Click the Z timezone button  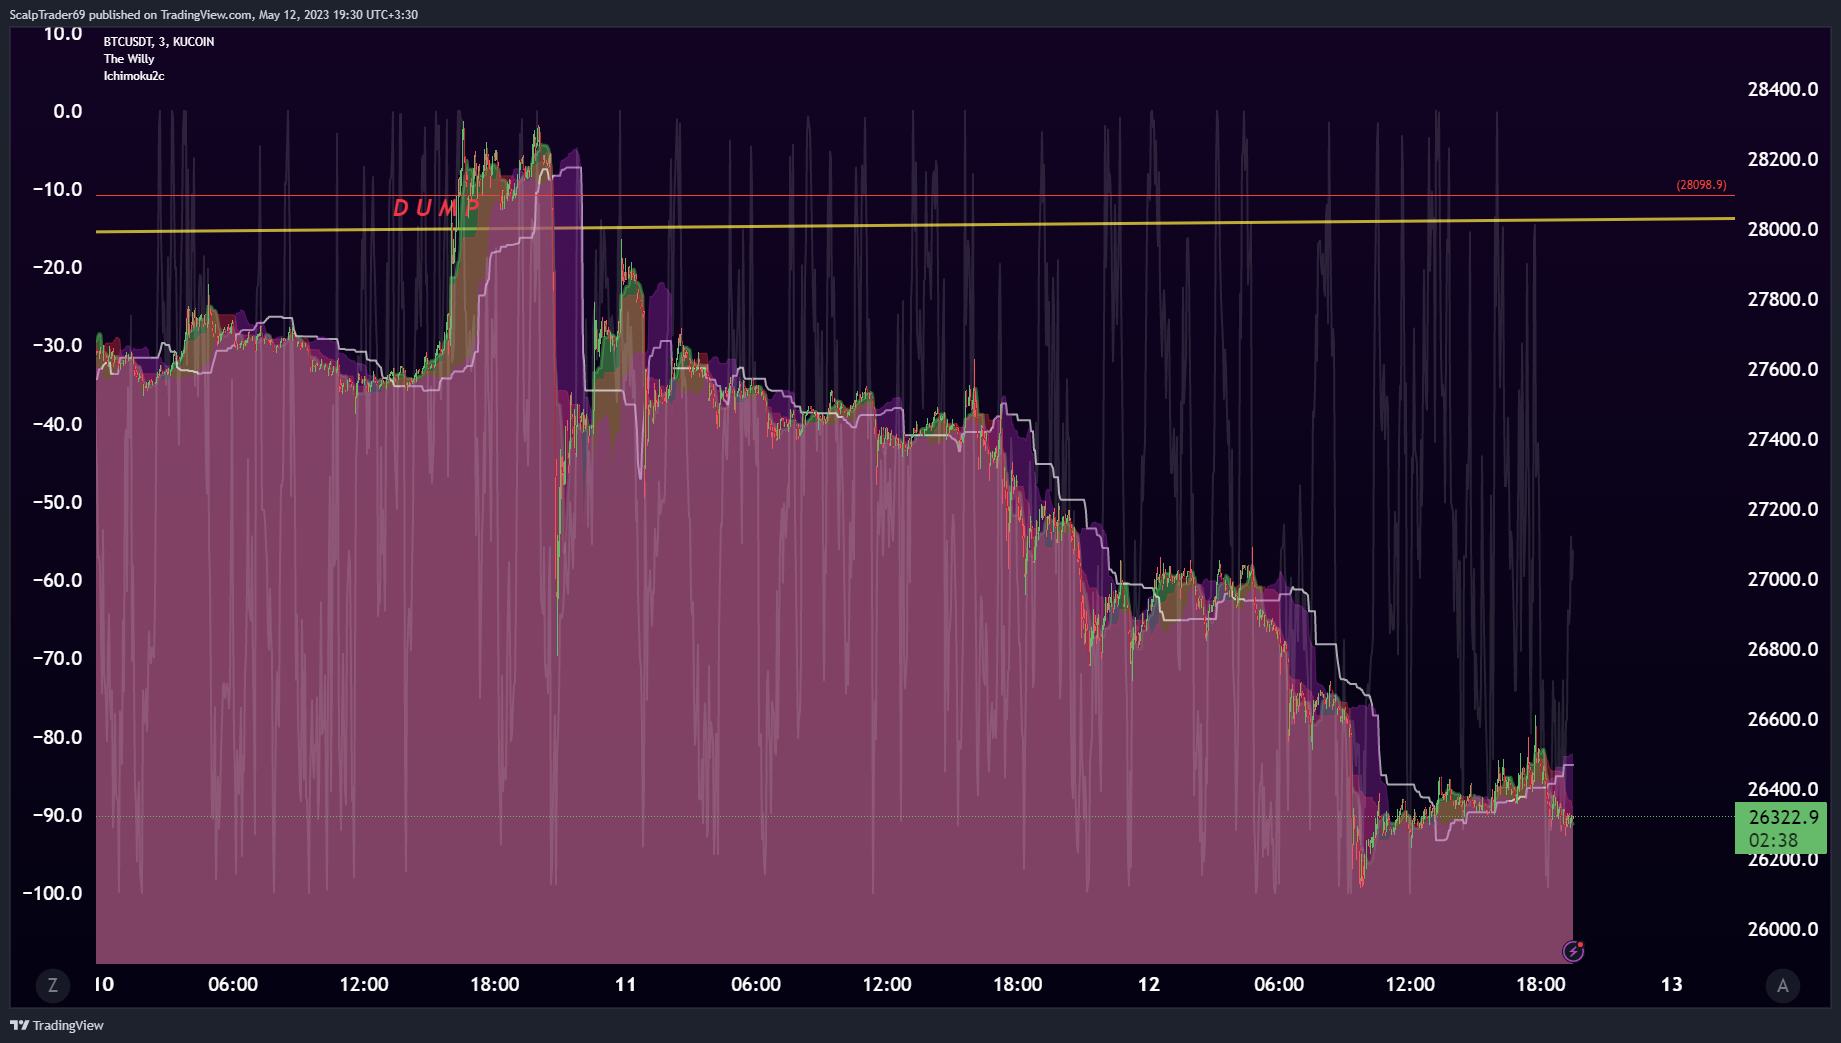[53, 985]
